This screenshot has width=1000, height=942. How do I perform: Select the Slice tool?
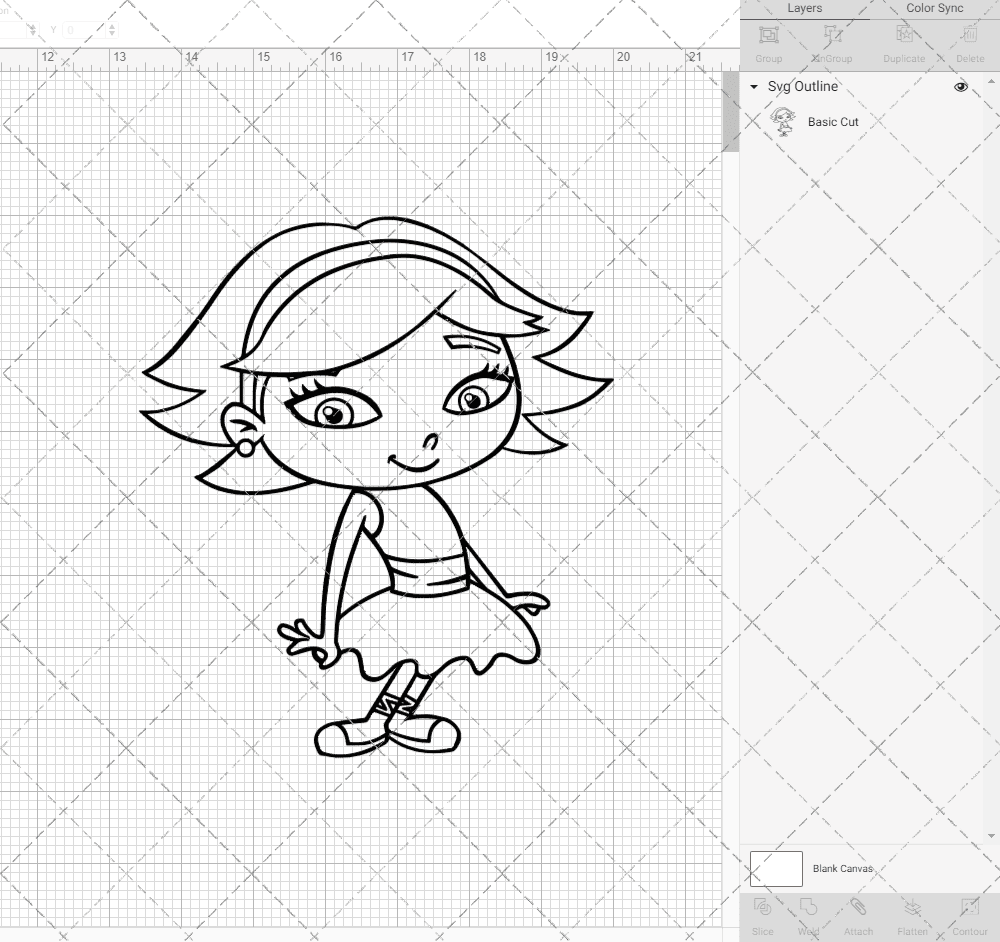[763, 913]
